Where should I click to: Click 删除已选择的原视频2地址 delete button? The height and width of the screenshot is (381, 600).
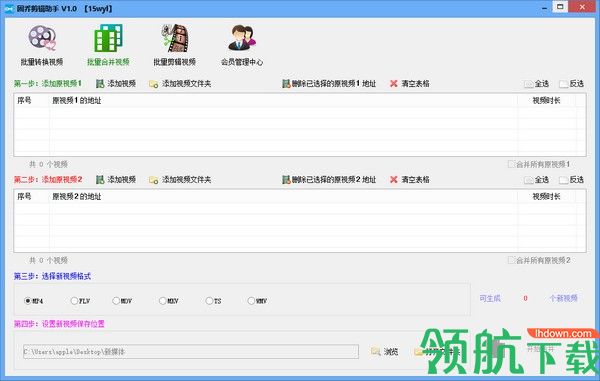click(329, 179)
